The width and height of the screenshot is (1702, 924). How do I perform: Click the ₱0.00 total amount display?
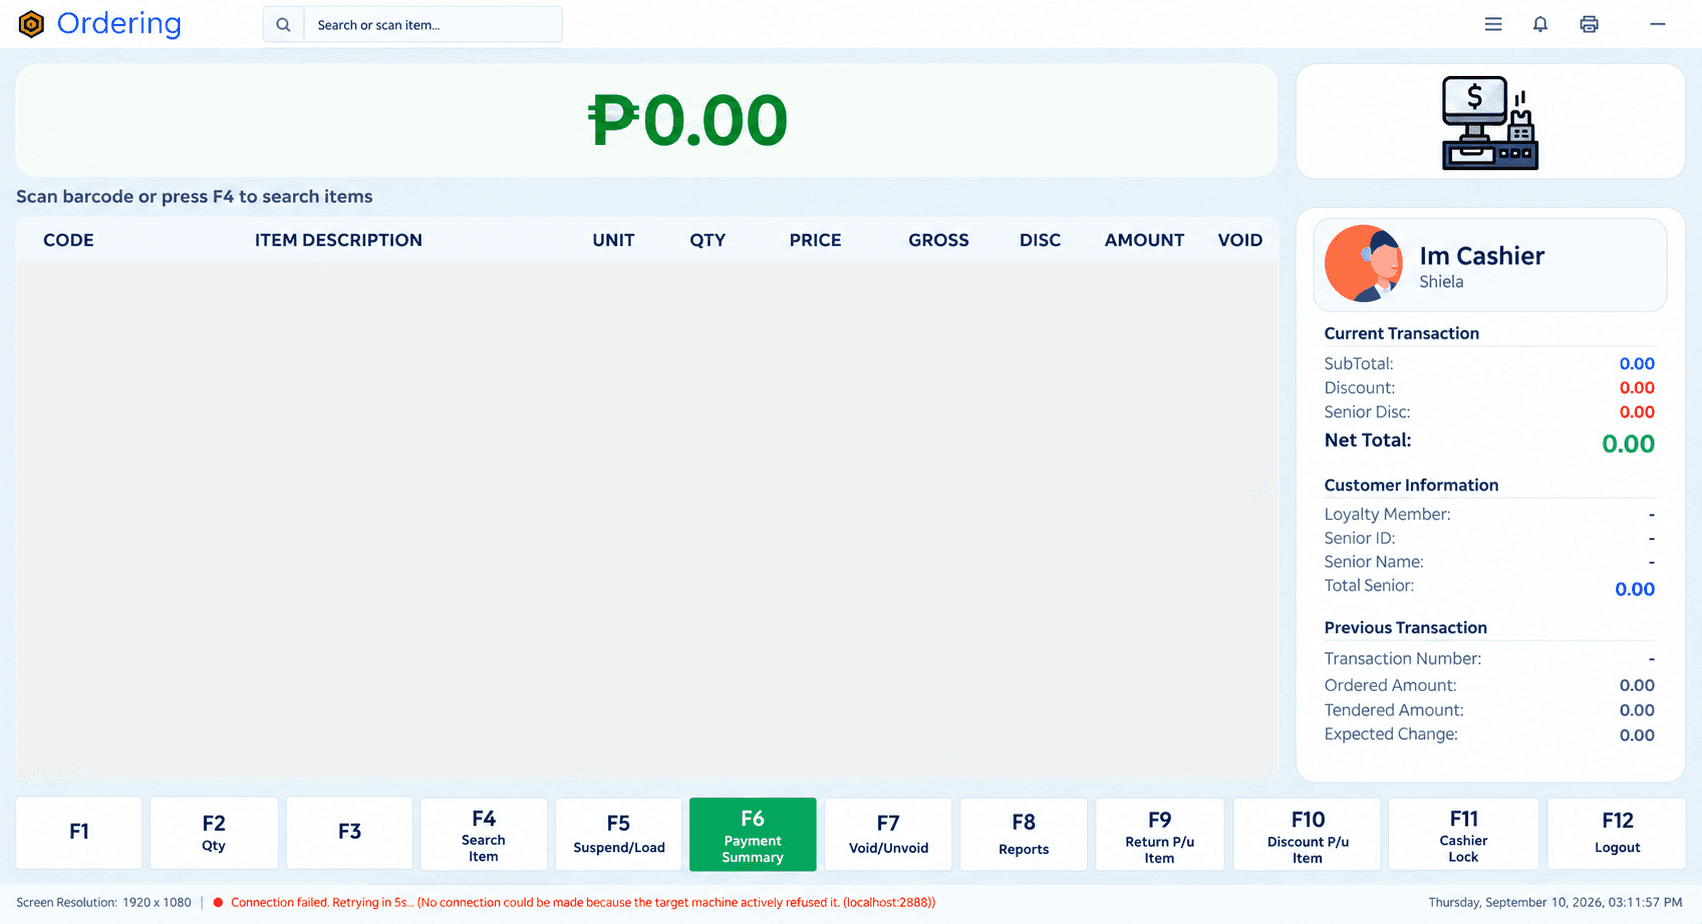point(688,121)
